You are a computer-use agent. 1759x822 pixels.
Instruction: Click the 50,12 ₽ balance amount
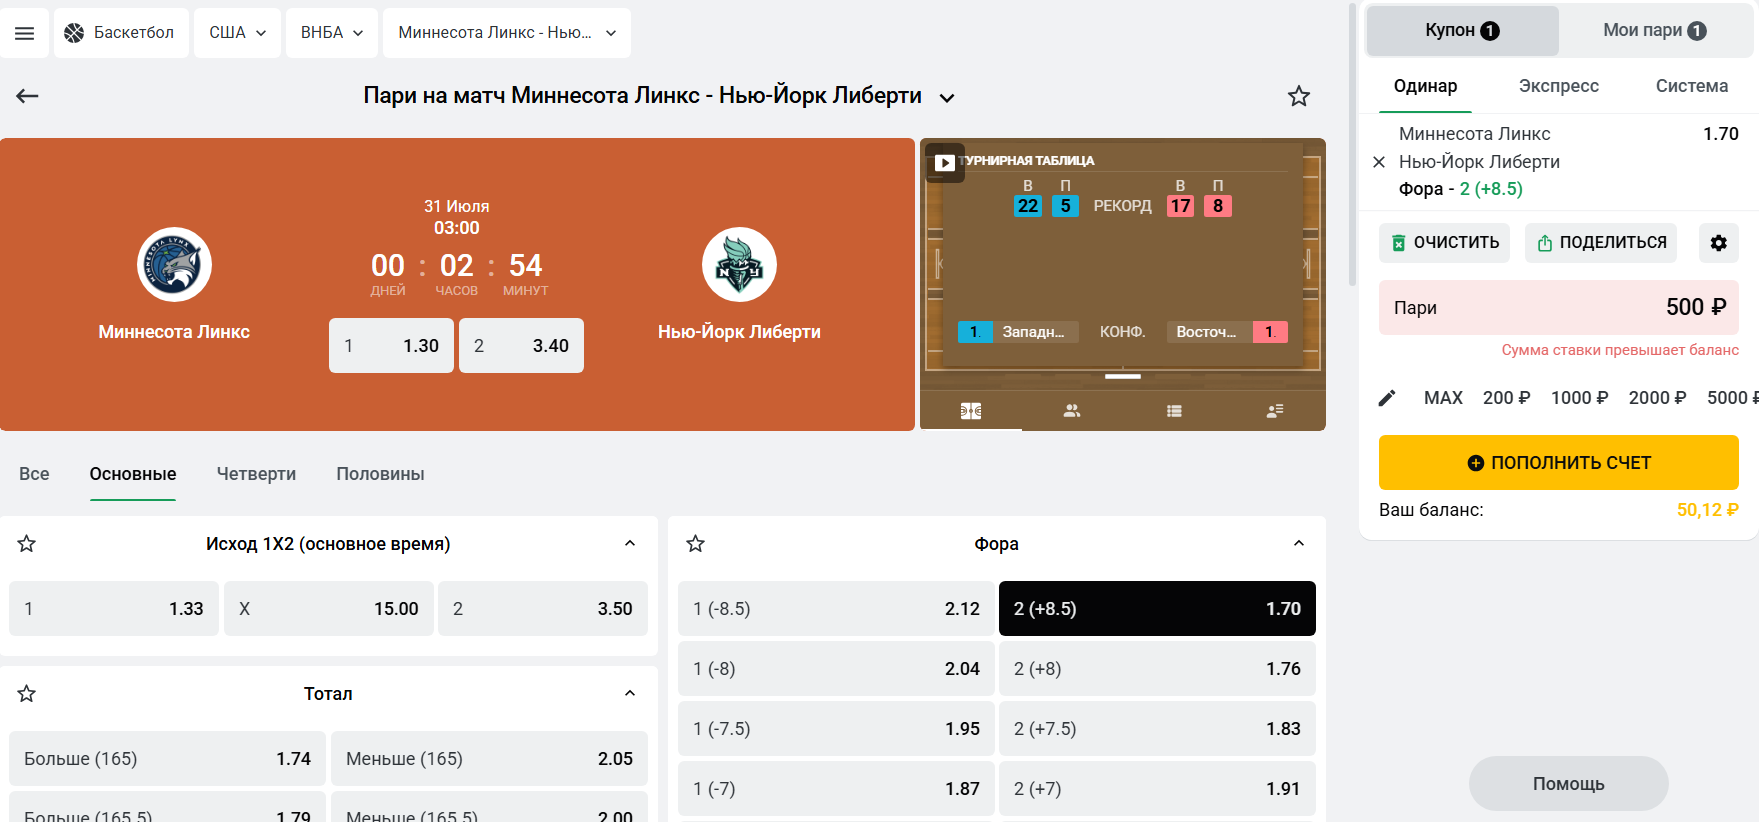1707,510
